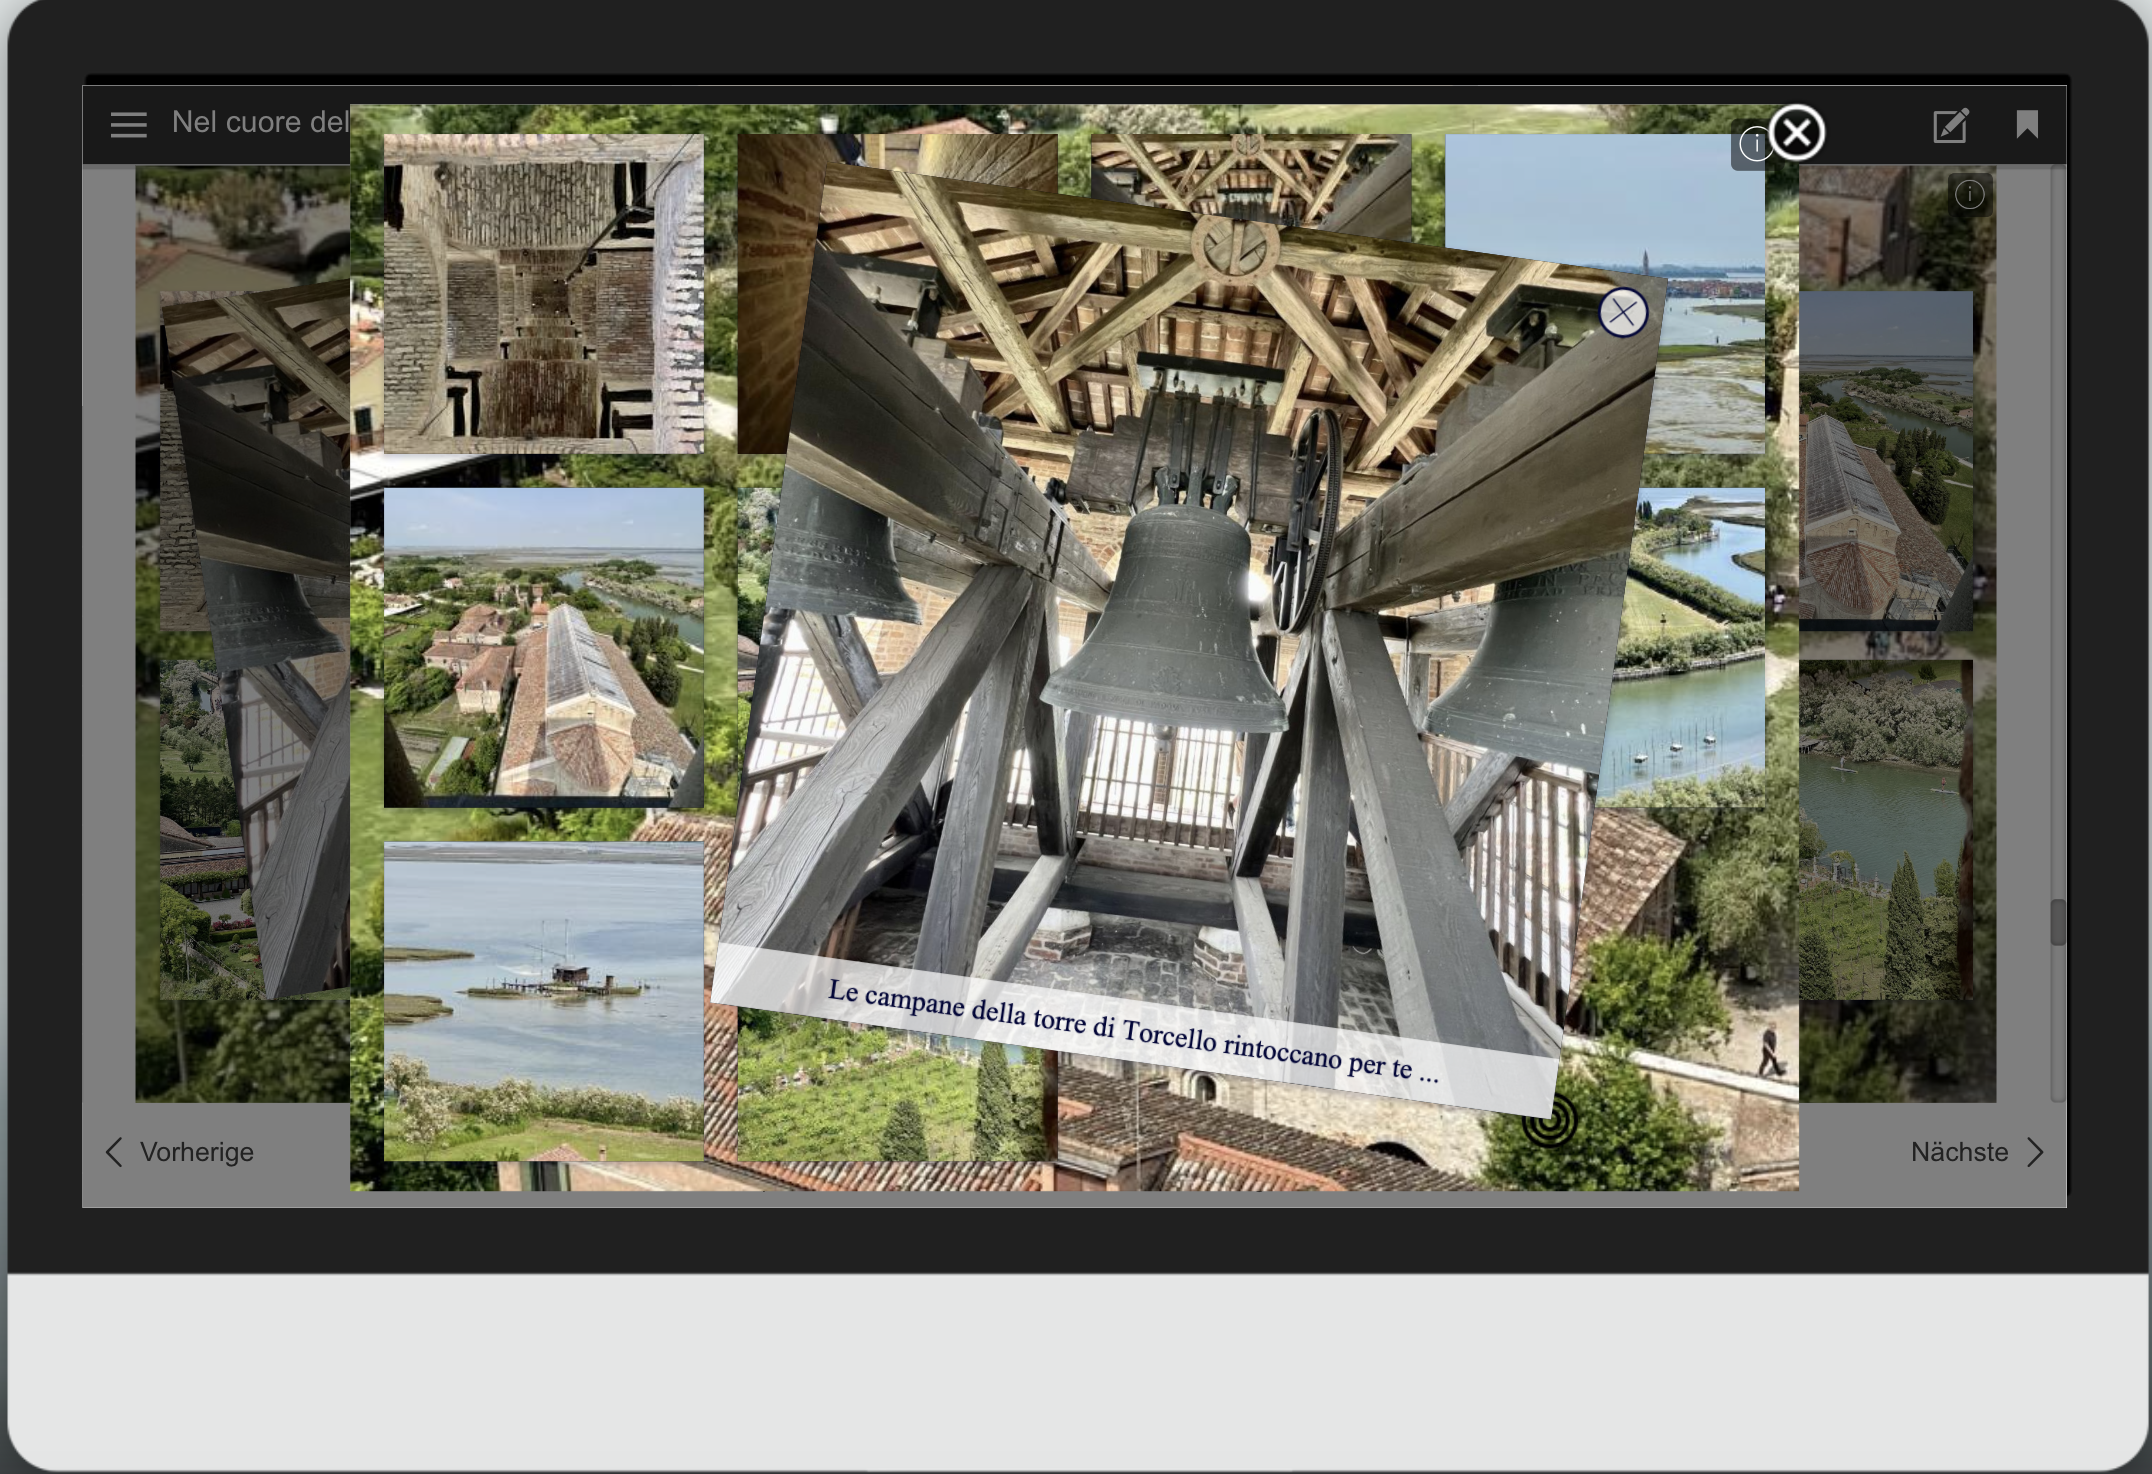Open the brick tower interior thumbnail
2152x1474 pixels.
(x=543, y=294)
